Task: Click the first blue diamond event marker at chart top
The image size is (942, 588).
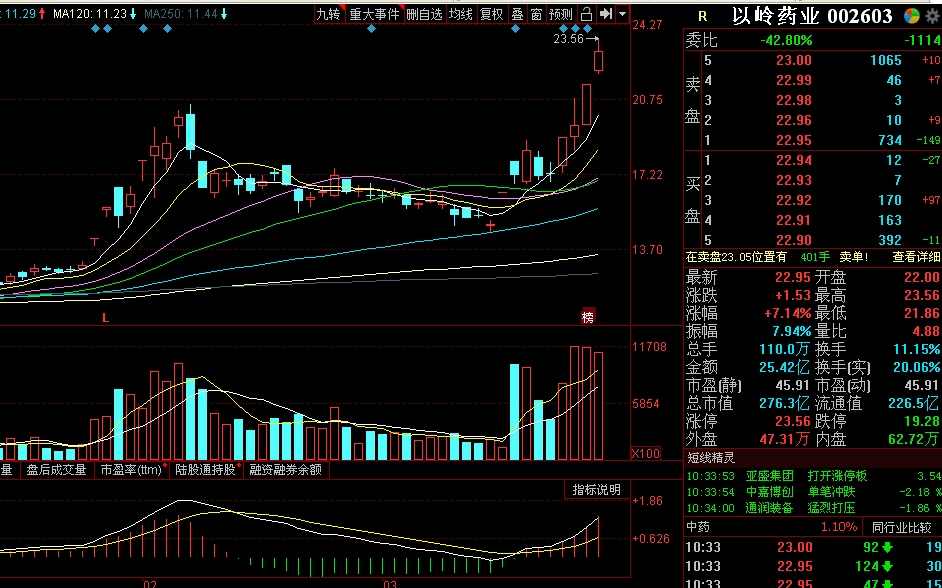Action: click(96, 28)
